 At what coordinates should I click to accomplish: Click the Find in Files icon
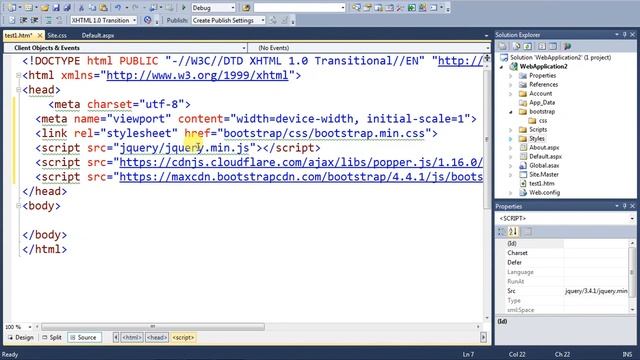(246, 8)
